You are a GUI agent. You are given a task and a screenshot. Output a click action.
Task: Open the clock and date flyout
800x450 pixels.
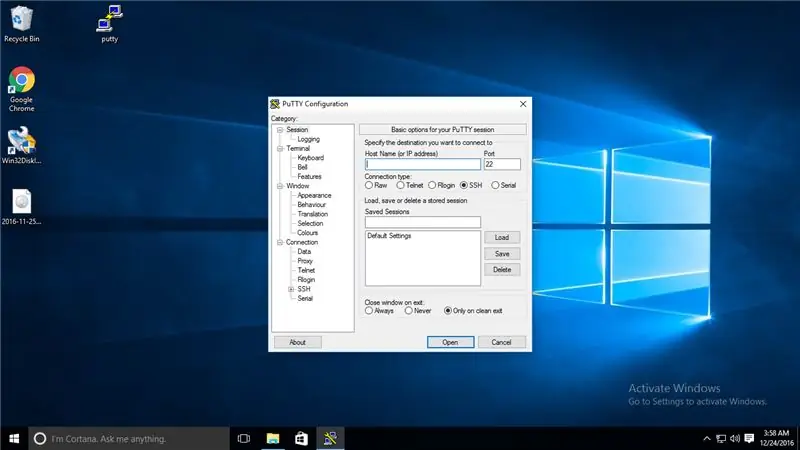[776, 438]
